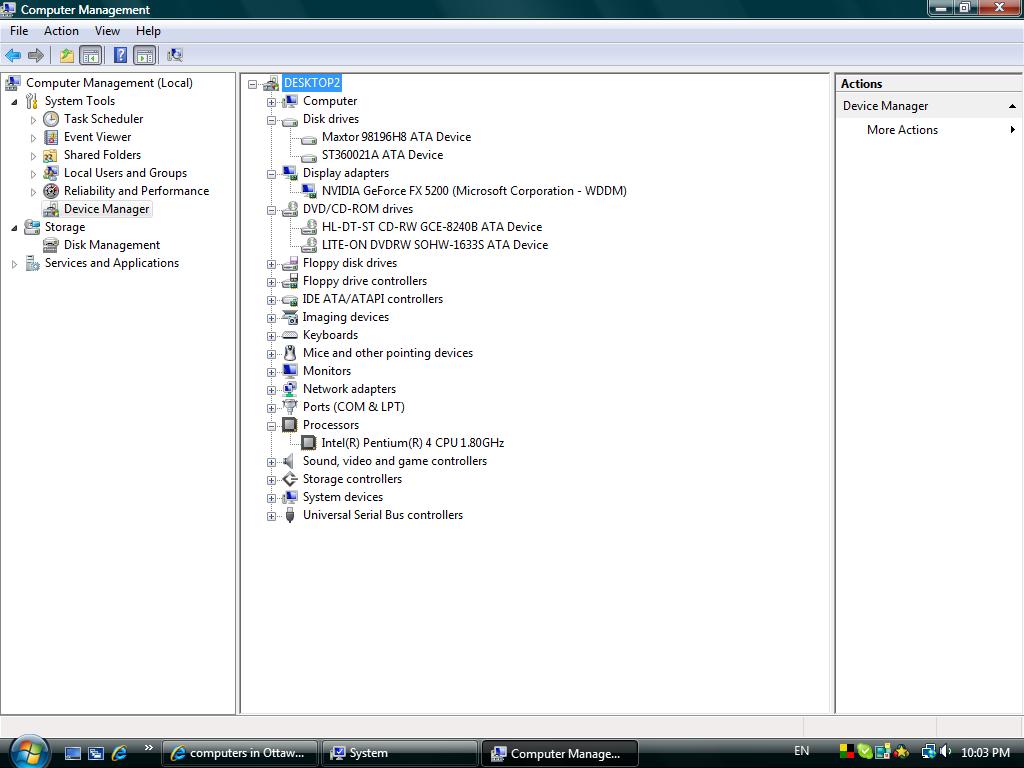Toggle Show/Hide Action Pane button
Image resolution: width=1024 pixels, height=768 pixels.
[x=145, y=56]
